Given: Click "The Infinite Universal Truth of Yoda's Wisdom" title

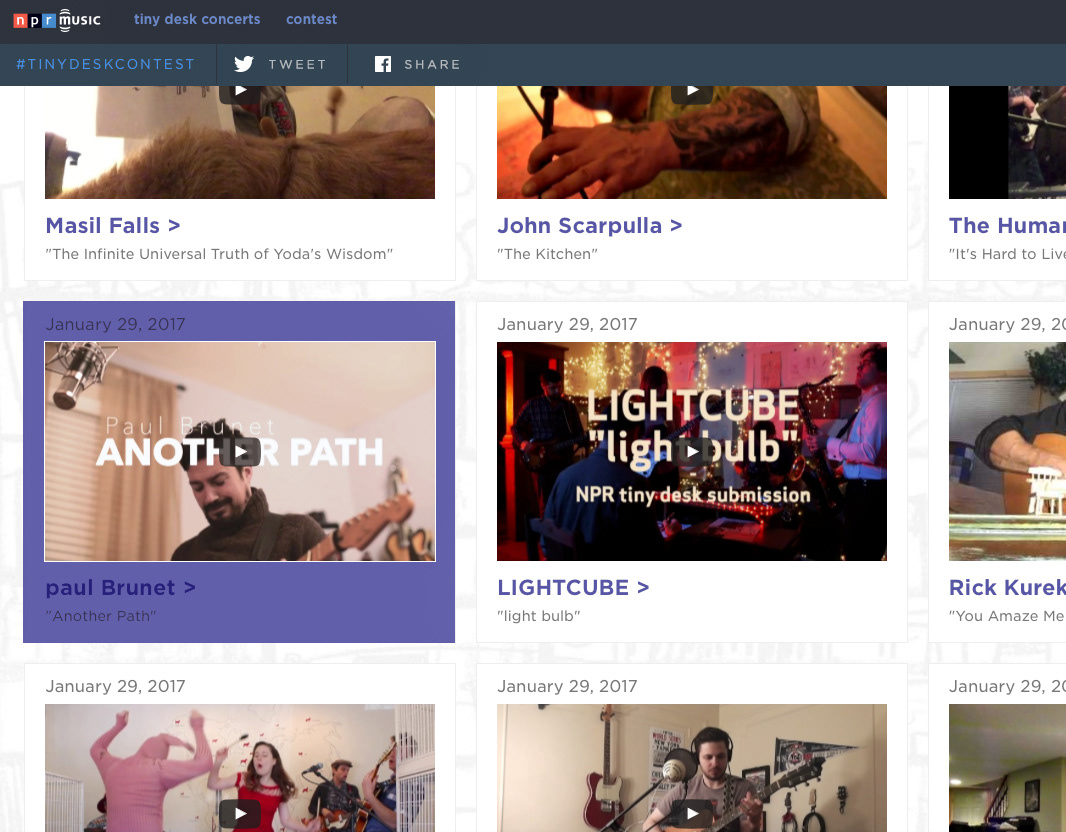Looking at the screenshot, I should [219, 254].
